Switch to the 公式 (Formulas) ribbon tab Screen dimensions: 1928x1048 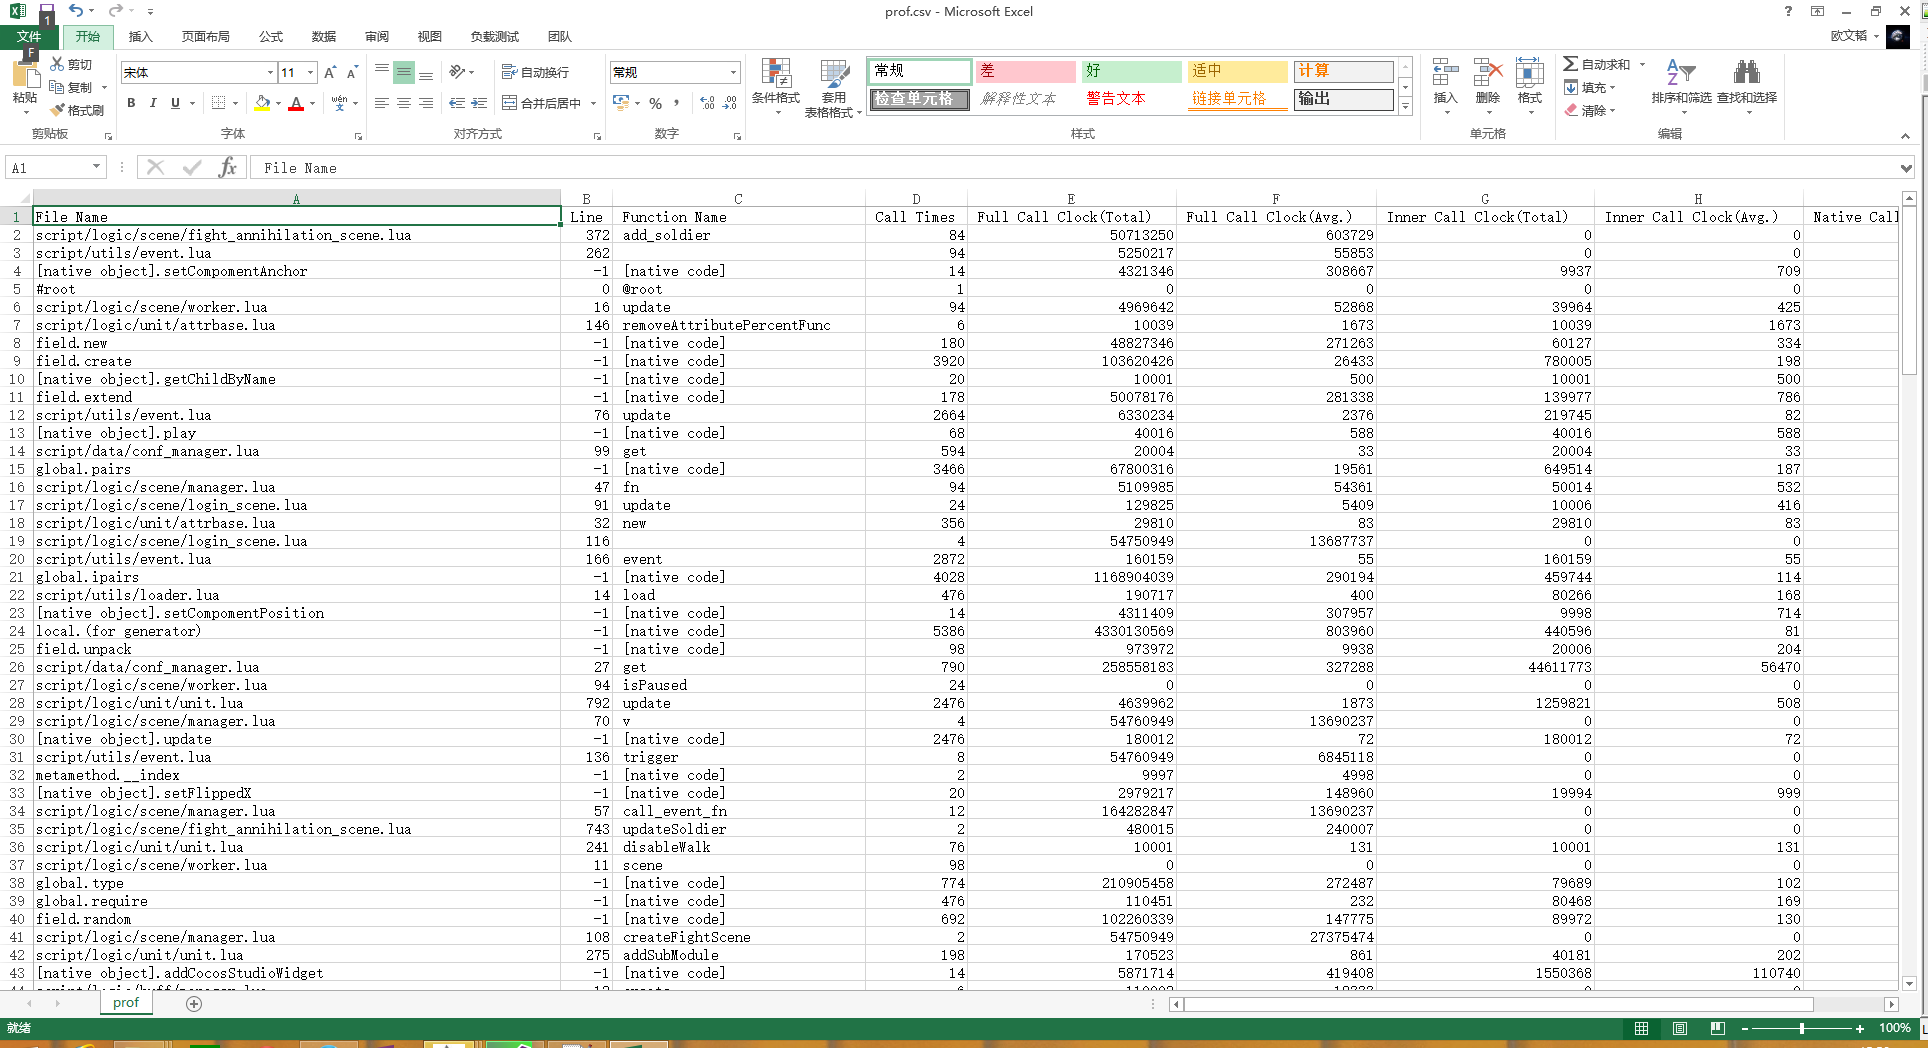coord(271,37)
